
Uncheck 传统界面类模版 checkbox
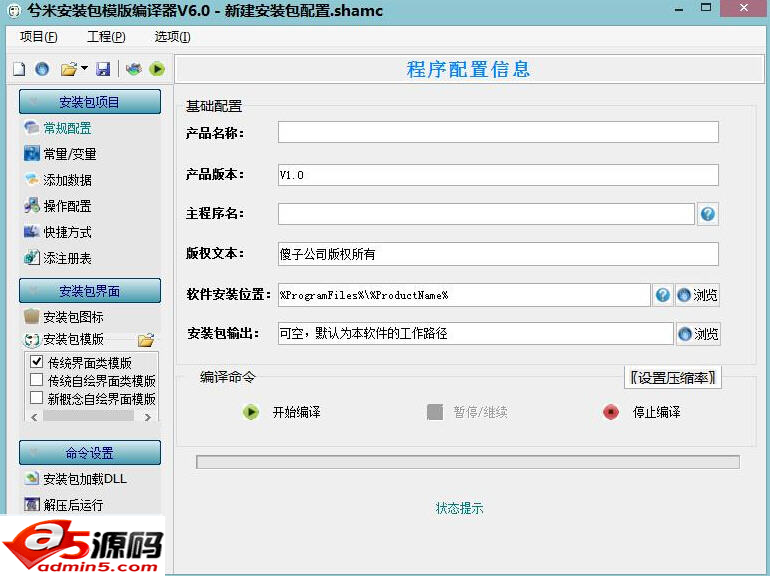tap(37, 362)
